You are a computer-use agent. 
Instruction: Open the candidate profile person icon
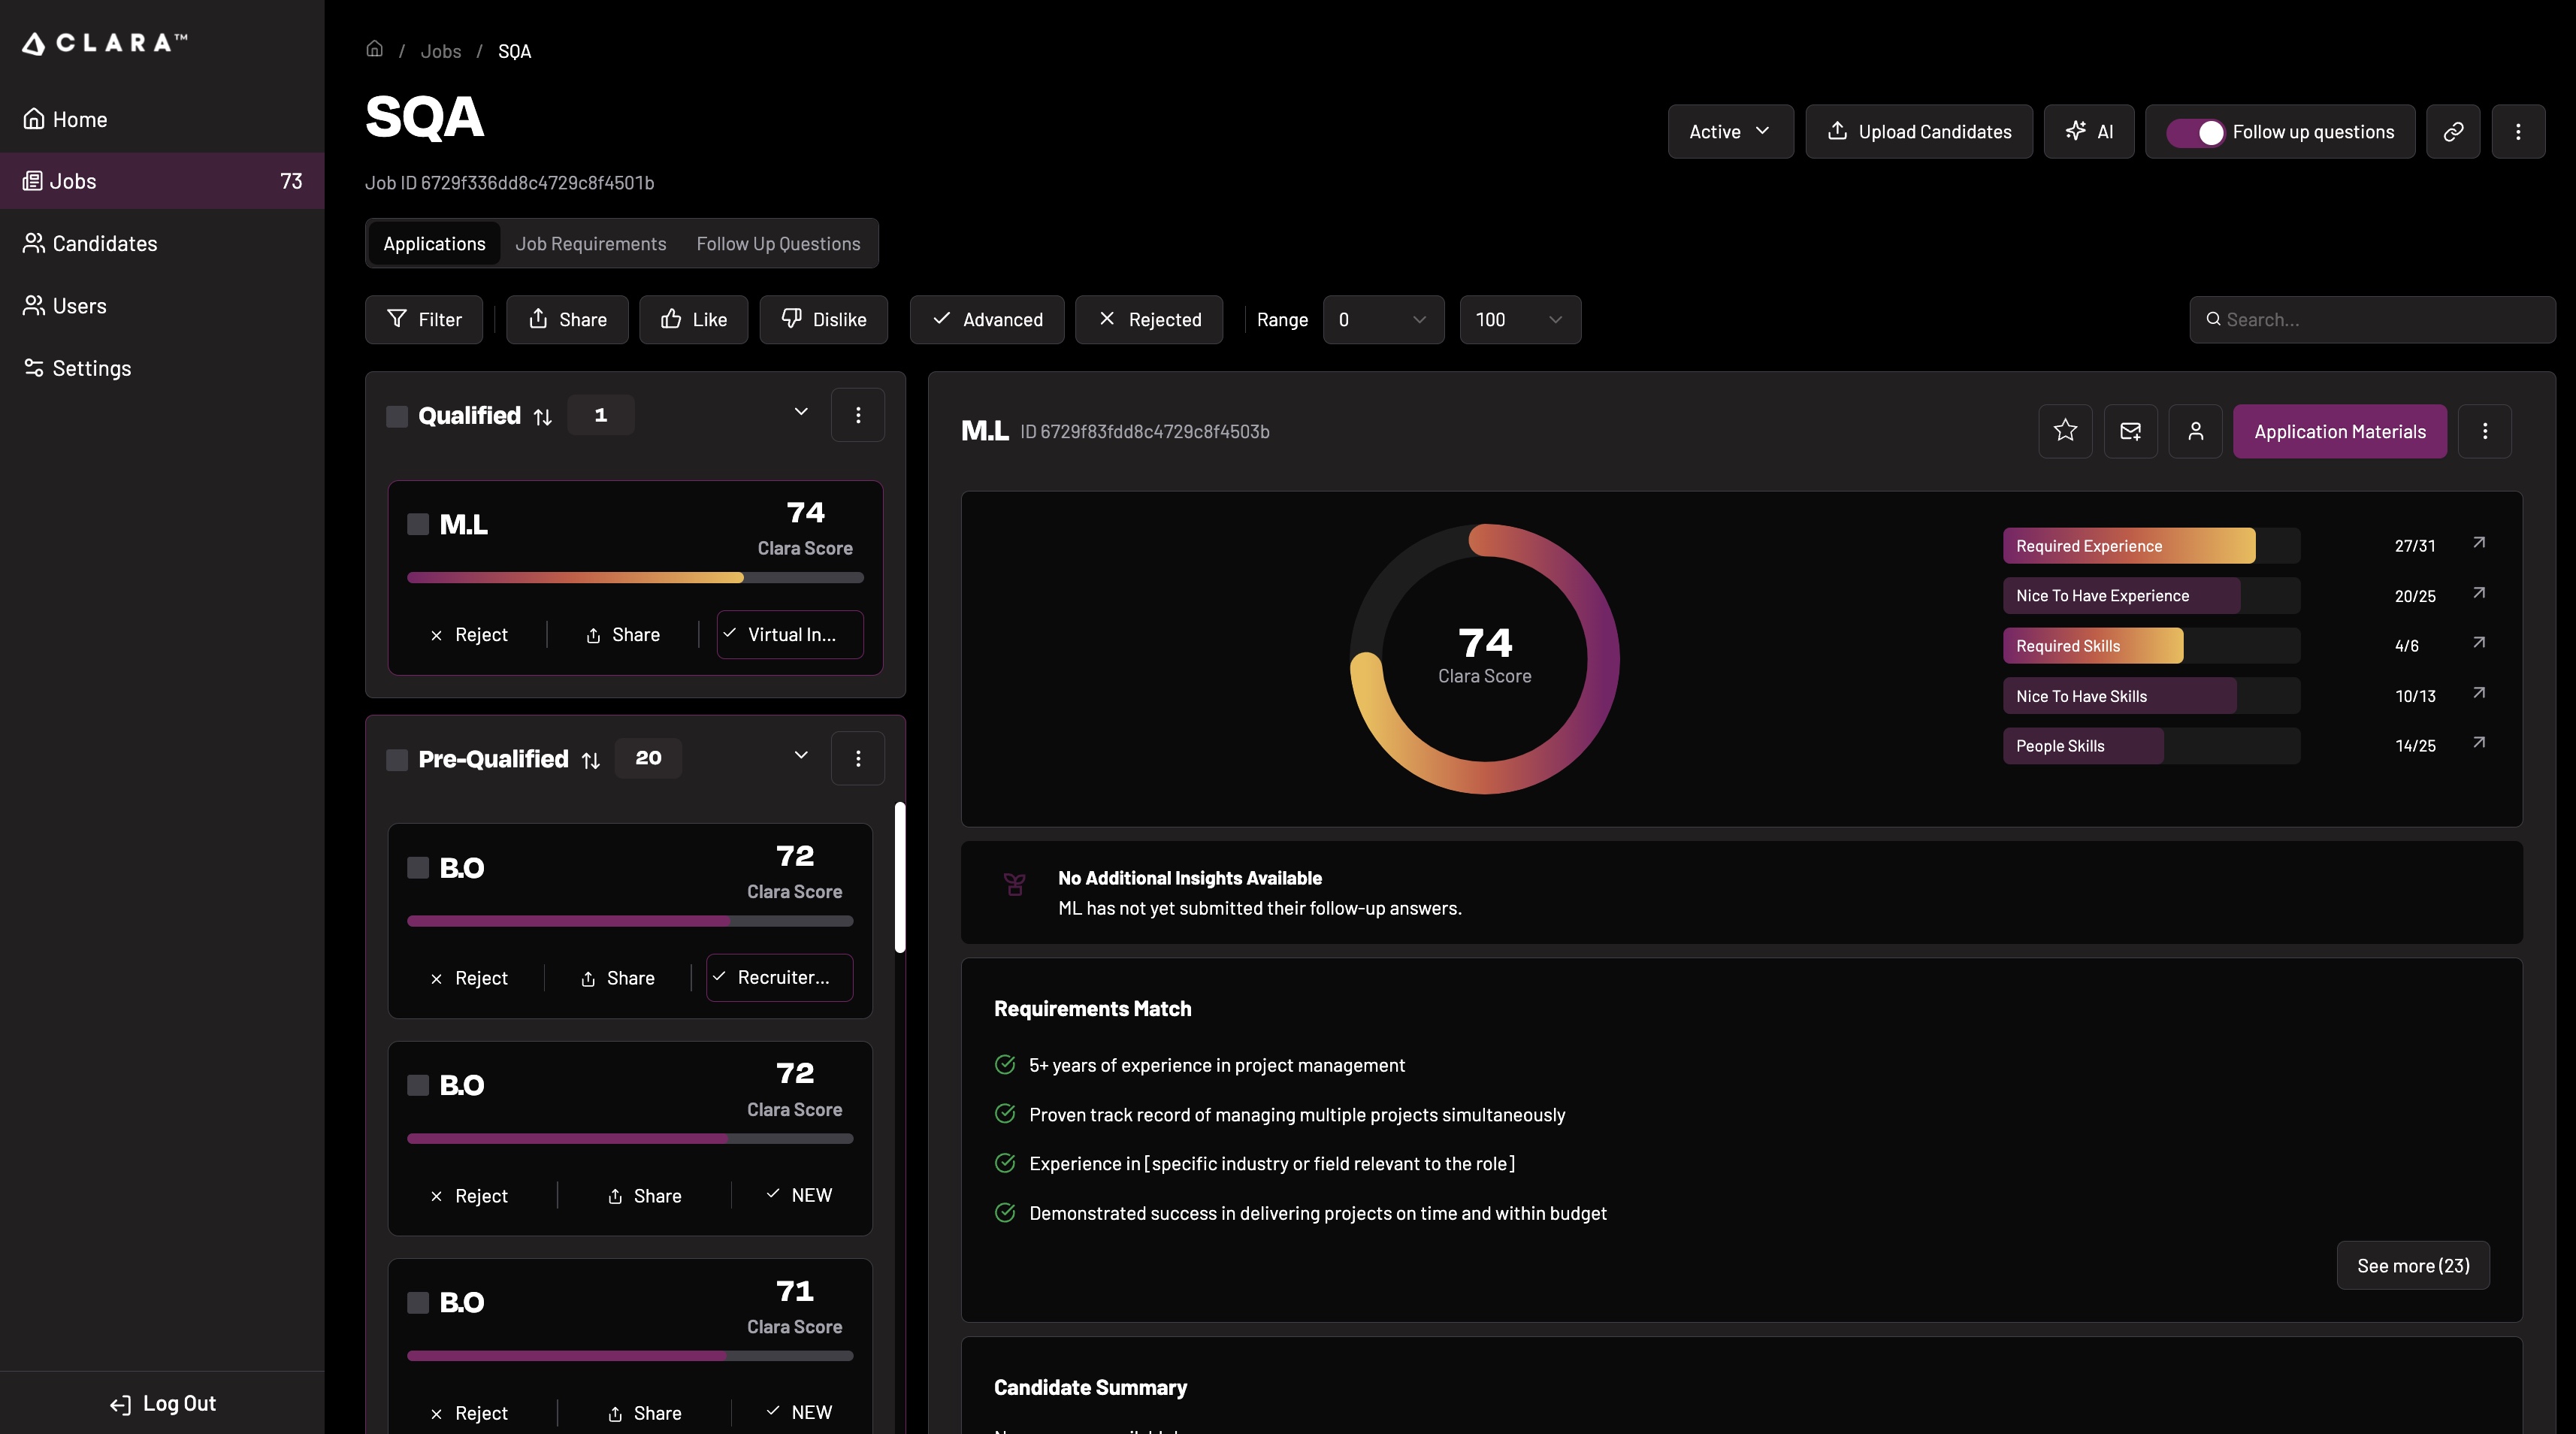coord(2195,431)
